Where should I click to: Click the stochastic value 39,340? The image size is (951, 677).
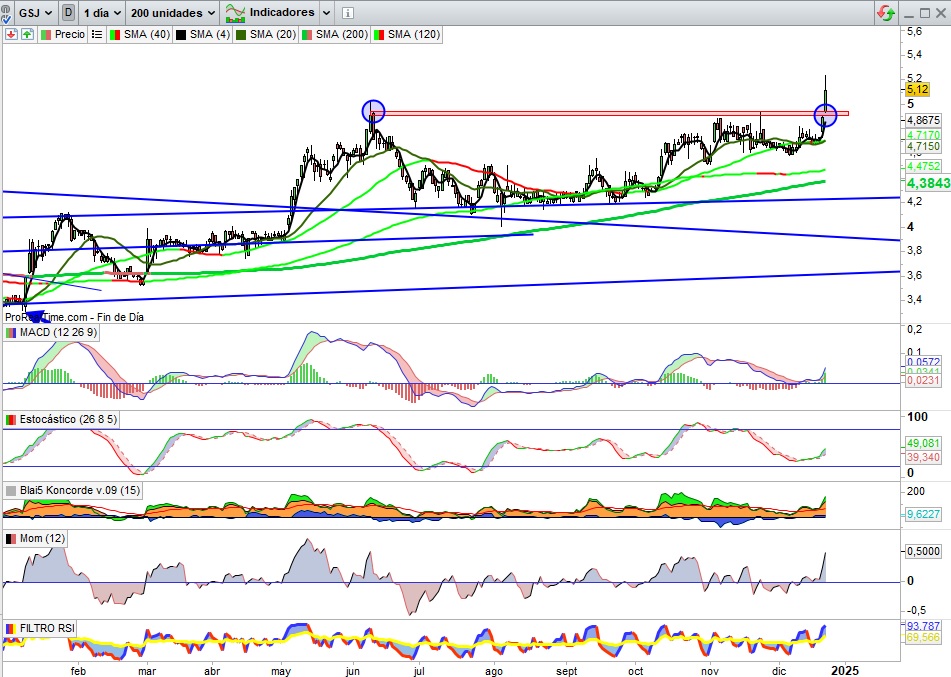pyautogui.click(x=923, y=457)
